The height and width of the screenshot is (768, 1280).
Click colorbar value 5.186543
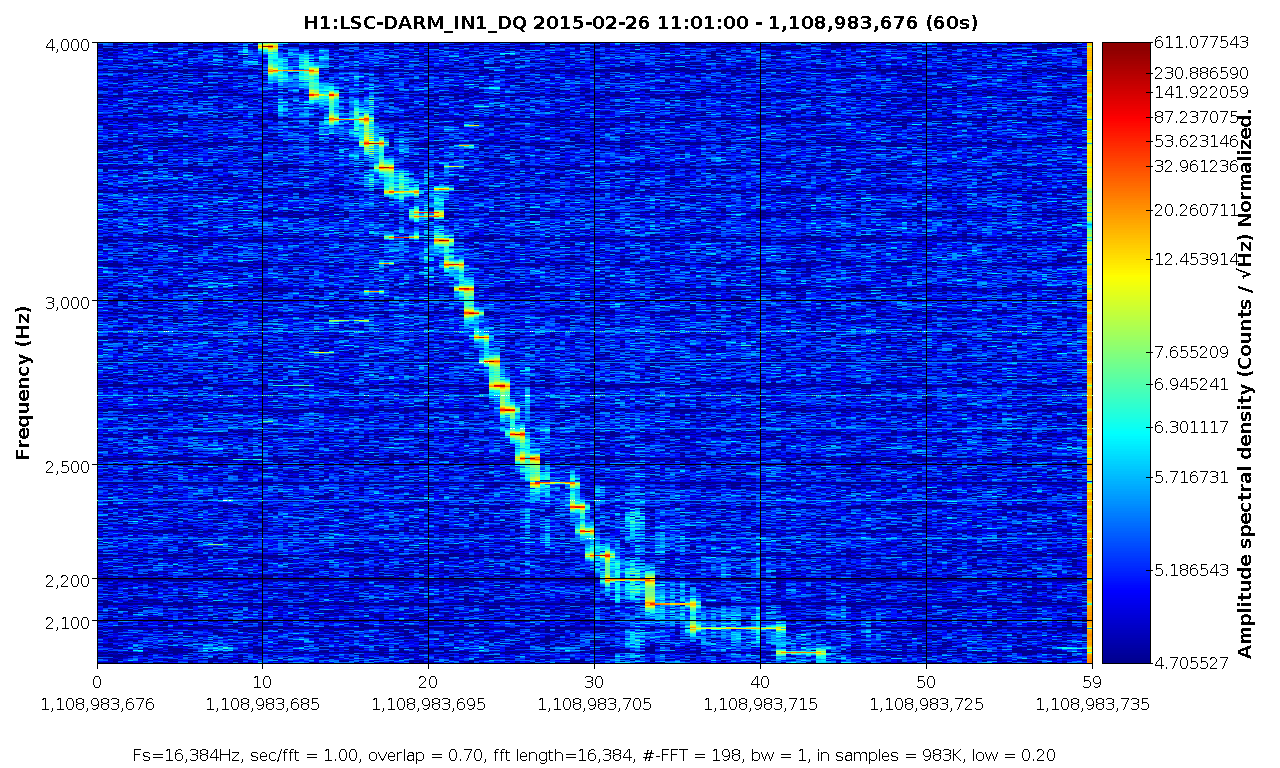(x=1191, y=571)
